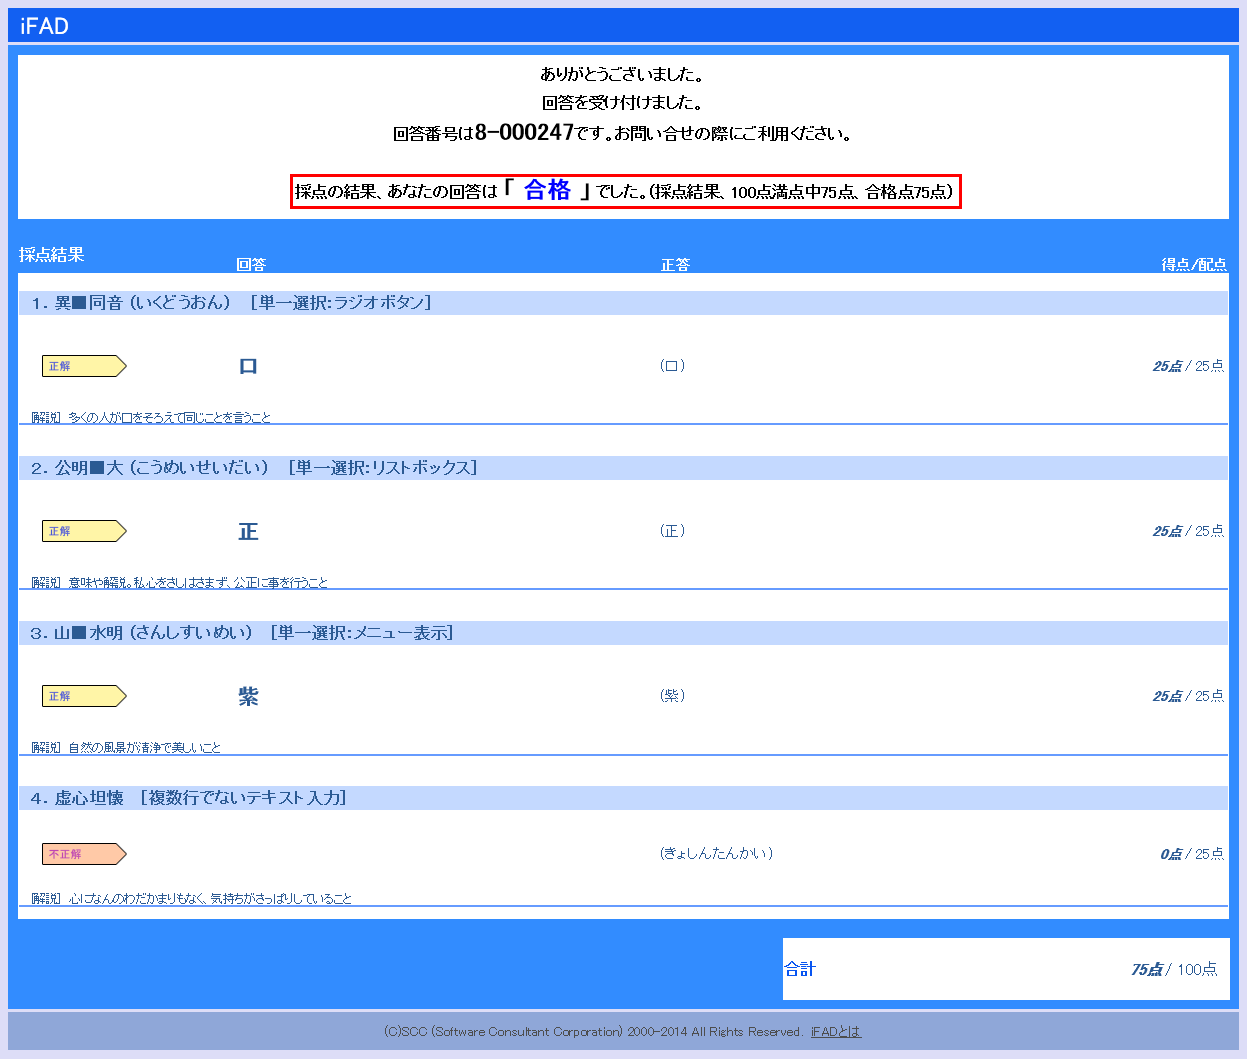This screenshot has width=1247, height=1059.
Task: Click the submitted answer 正
Action: 248,531
